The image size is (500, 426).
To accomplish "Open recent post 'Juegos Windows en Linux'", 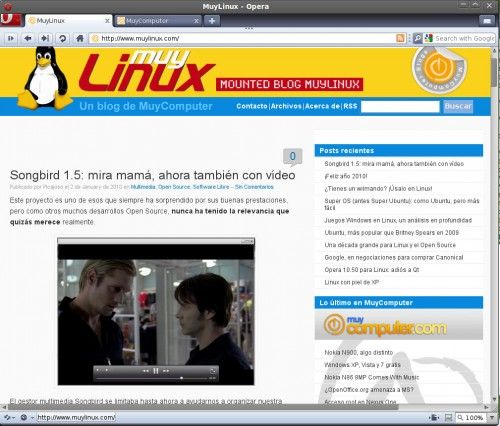I will point(398,220).
